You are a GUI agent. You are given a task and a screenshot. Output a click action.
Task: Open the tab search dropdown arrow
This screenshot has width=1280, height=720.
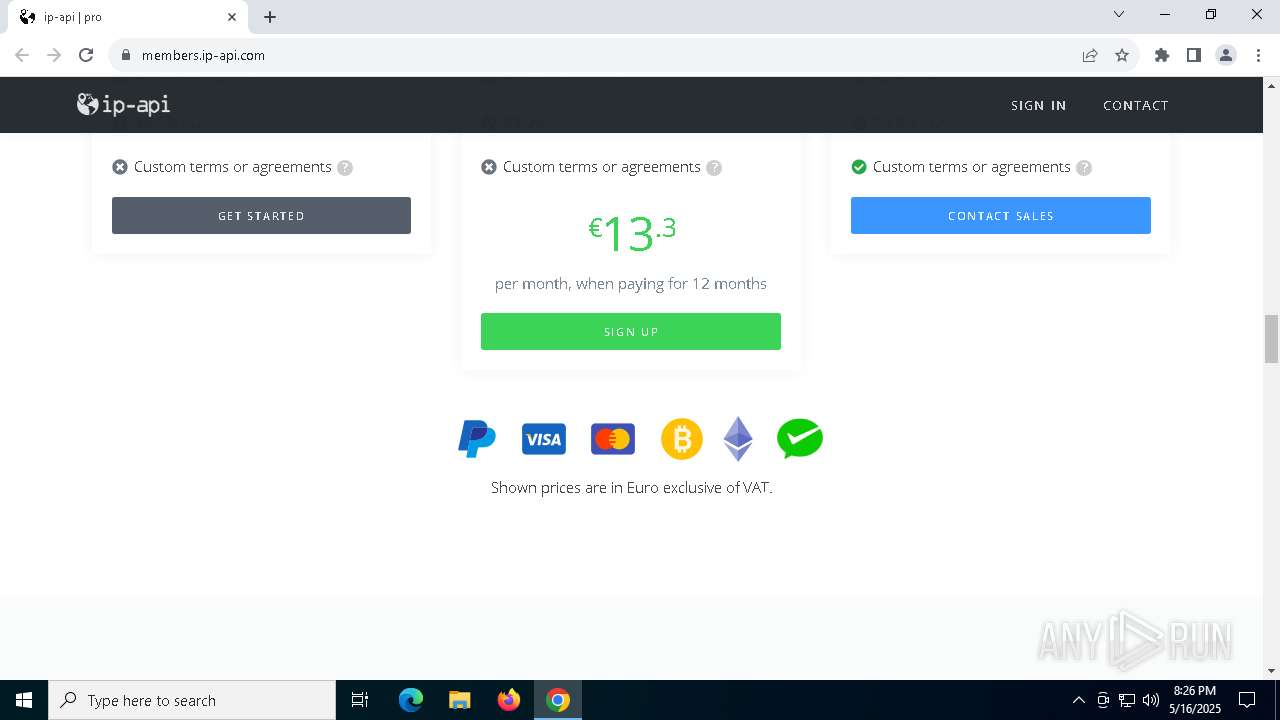(x=1119, y=14)
